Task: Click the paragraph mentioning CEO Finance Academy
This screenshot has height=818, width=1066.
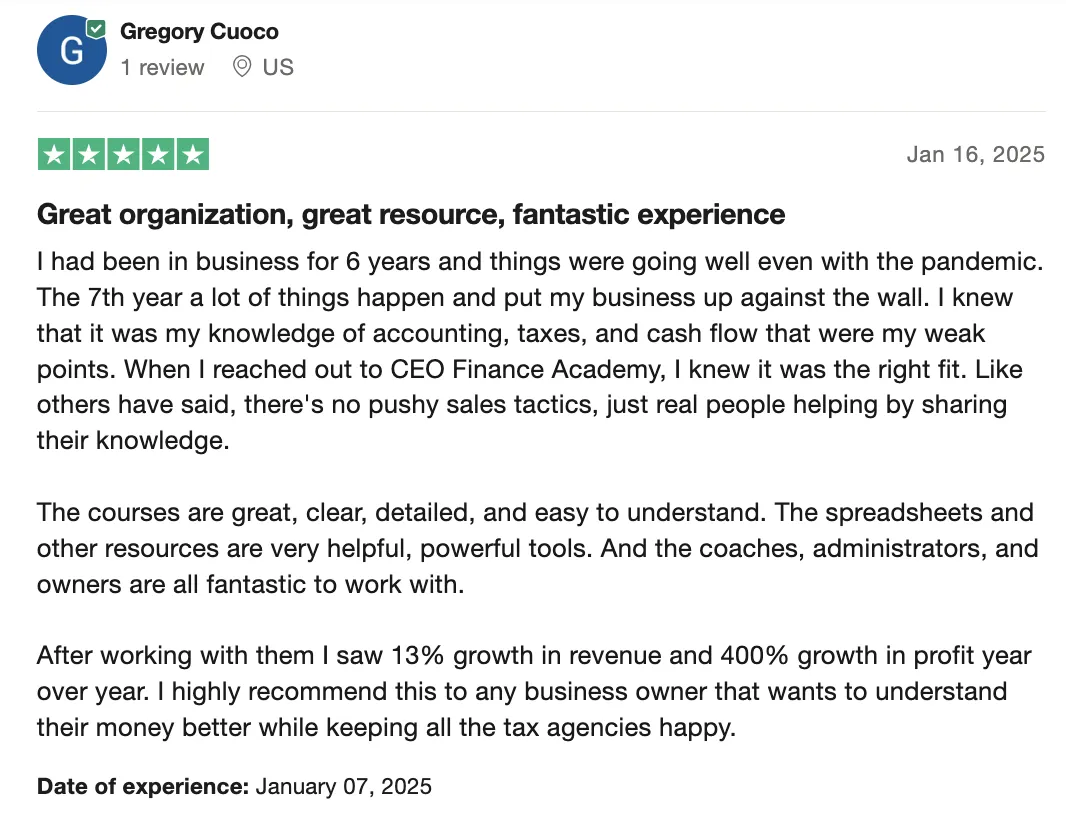Action: tap(540, 351)
